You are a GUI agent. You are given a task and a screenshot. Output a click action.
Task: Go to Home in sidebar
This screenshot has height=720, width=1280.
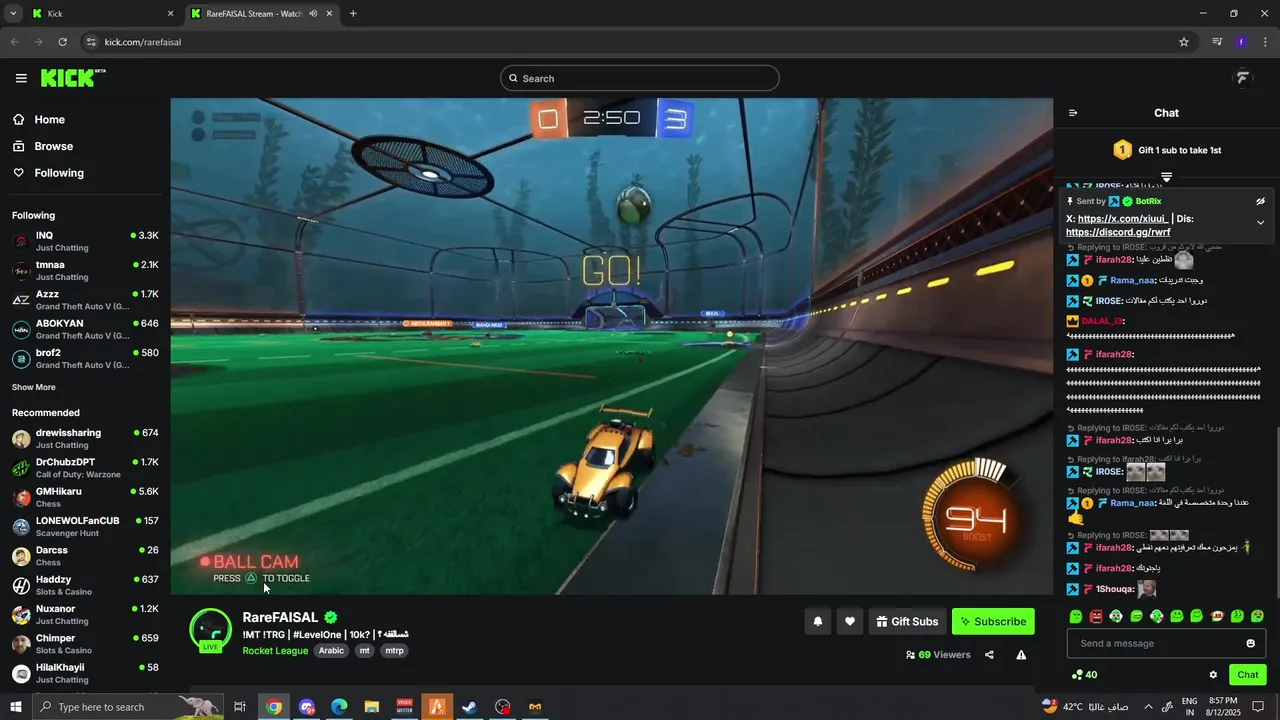tap(49, 119)
